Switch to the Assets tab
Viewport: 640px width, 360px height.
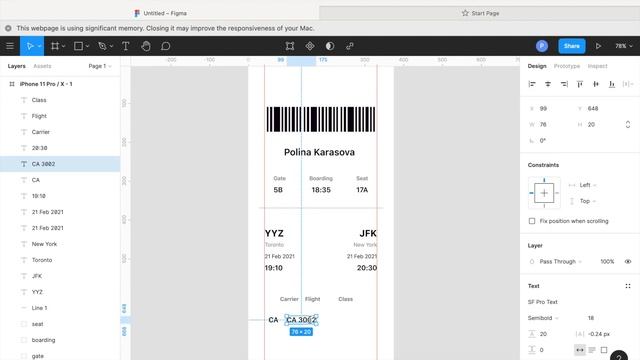(x=42, y=66)
